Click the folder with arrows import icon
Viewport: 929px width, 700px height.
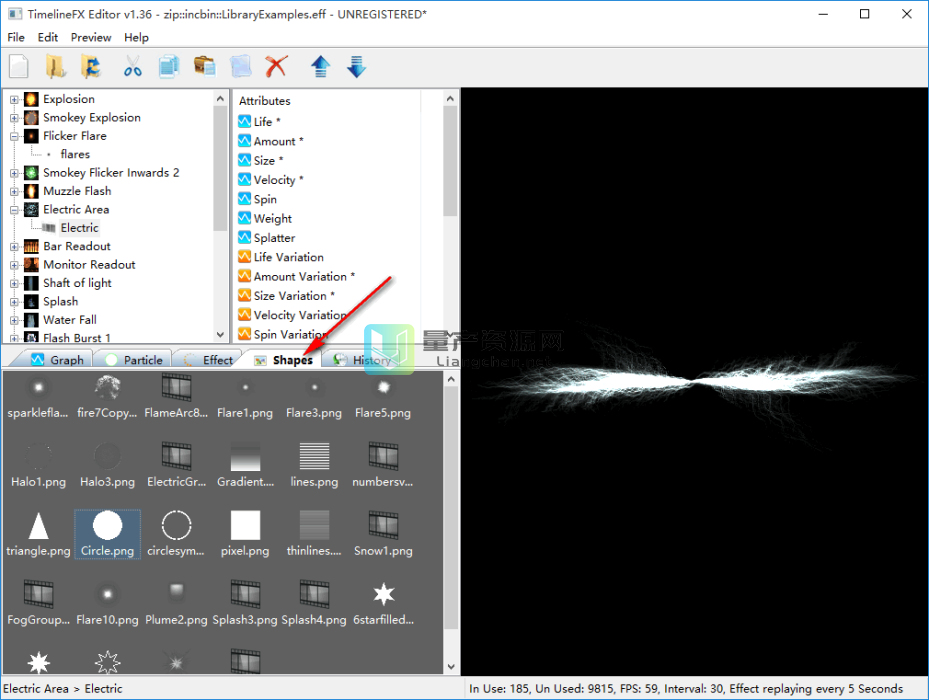click(91, 66)
